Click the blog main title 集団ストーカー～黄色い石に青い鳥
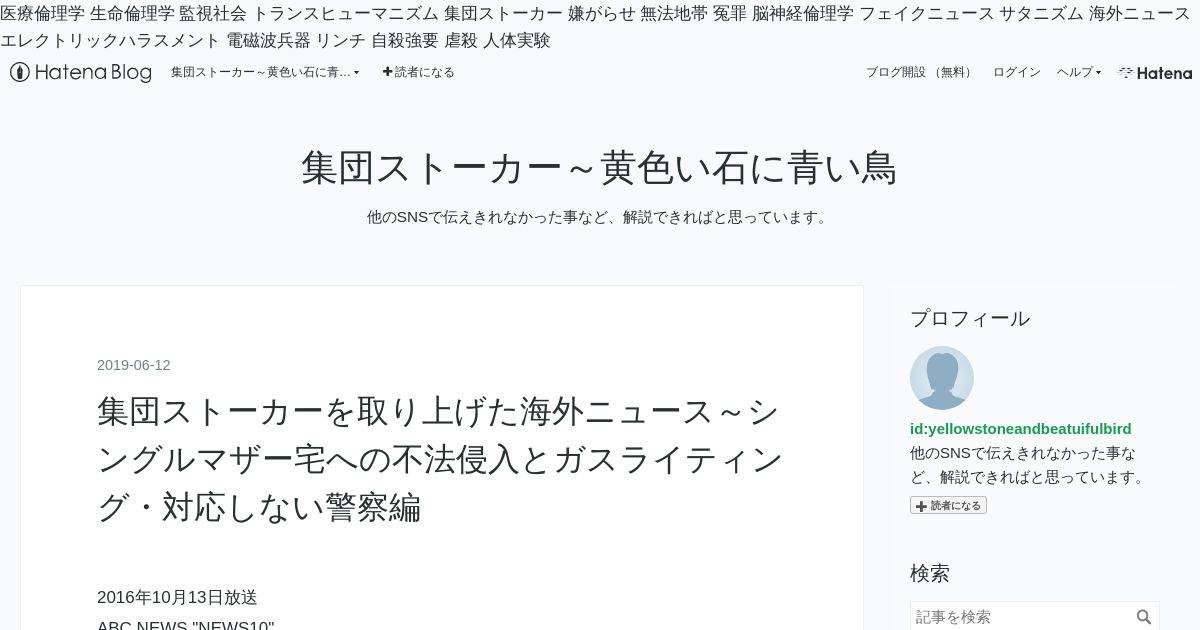This screenshot has width=1200, height=630. (599, 167)
